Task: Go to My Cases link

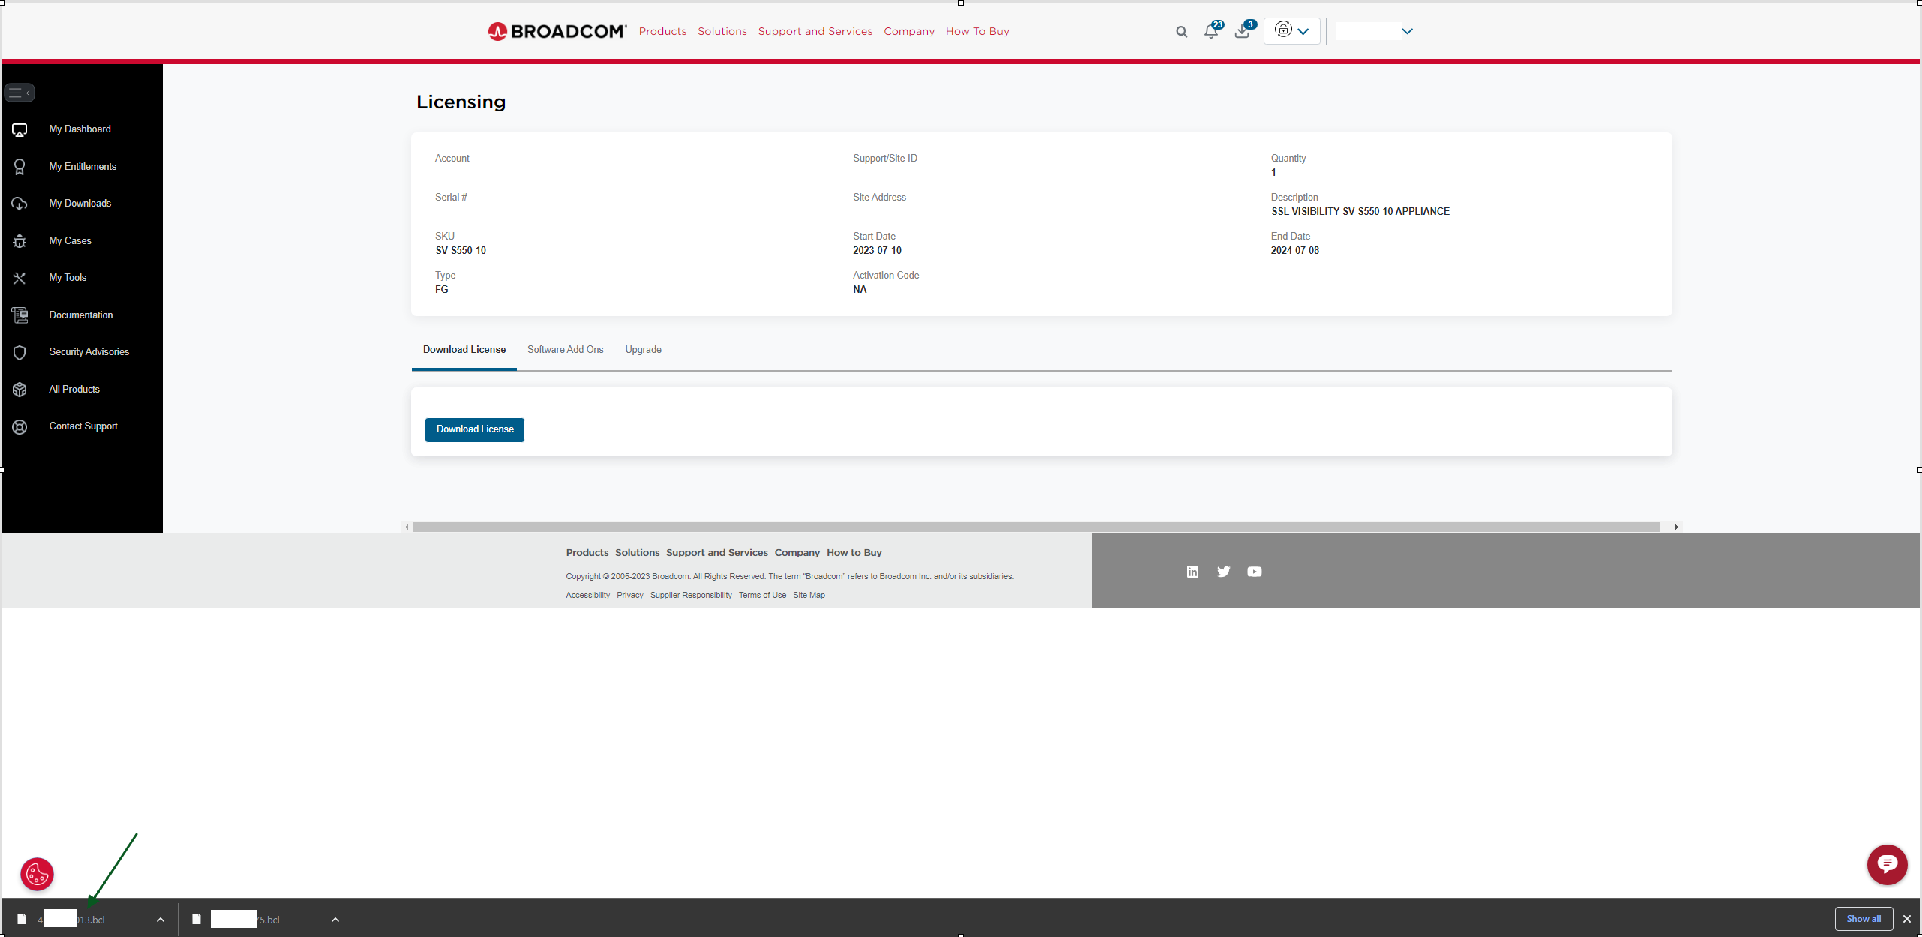Action: point(70,241)
